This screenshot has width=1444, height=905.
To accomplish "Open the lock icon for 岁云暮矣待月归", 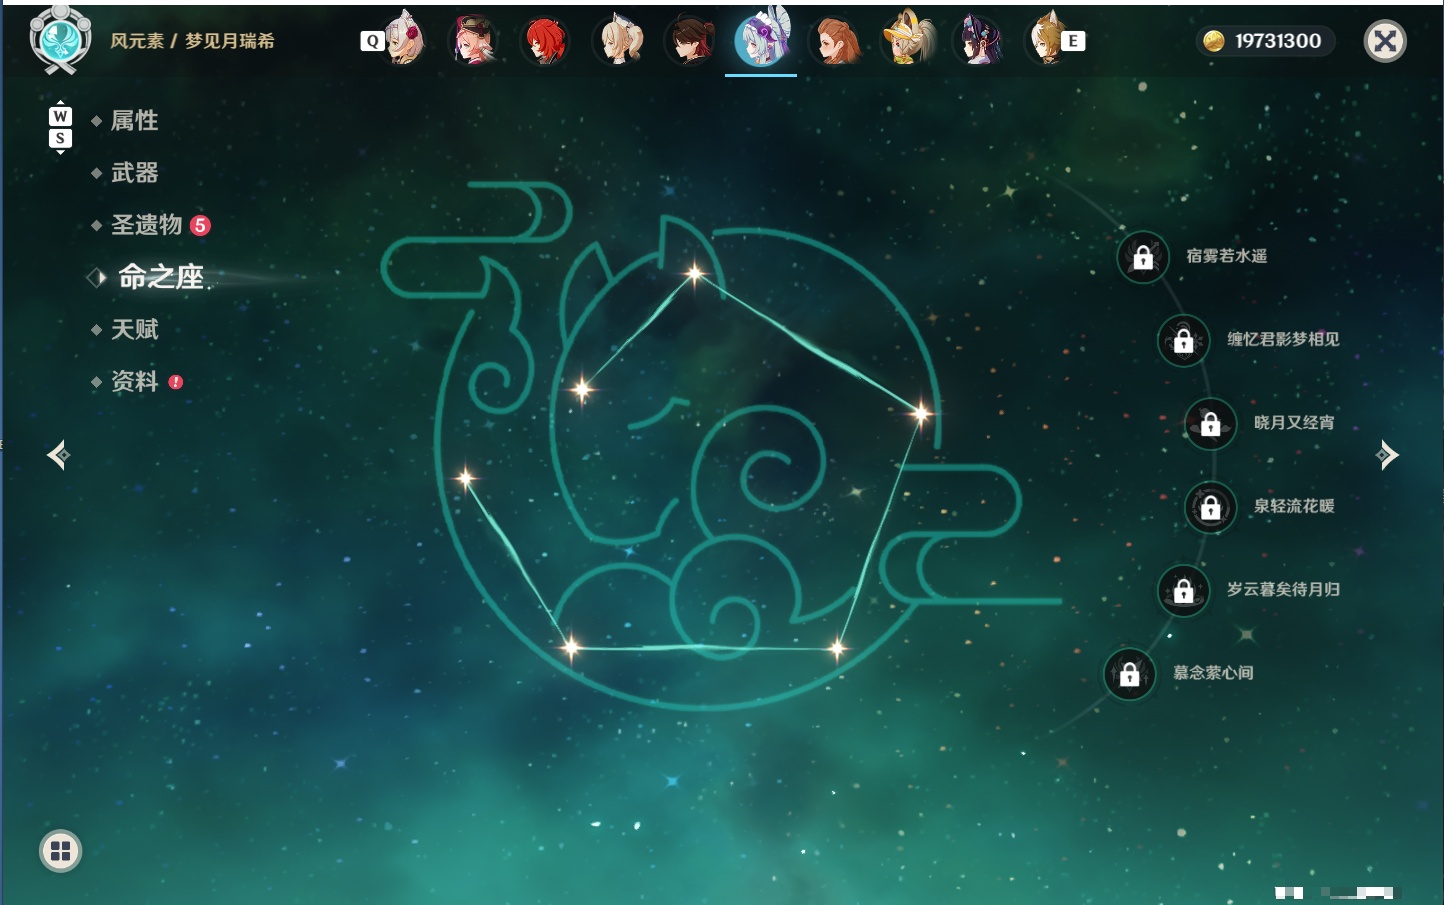I will [1184, 590].
